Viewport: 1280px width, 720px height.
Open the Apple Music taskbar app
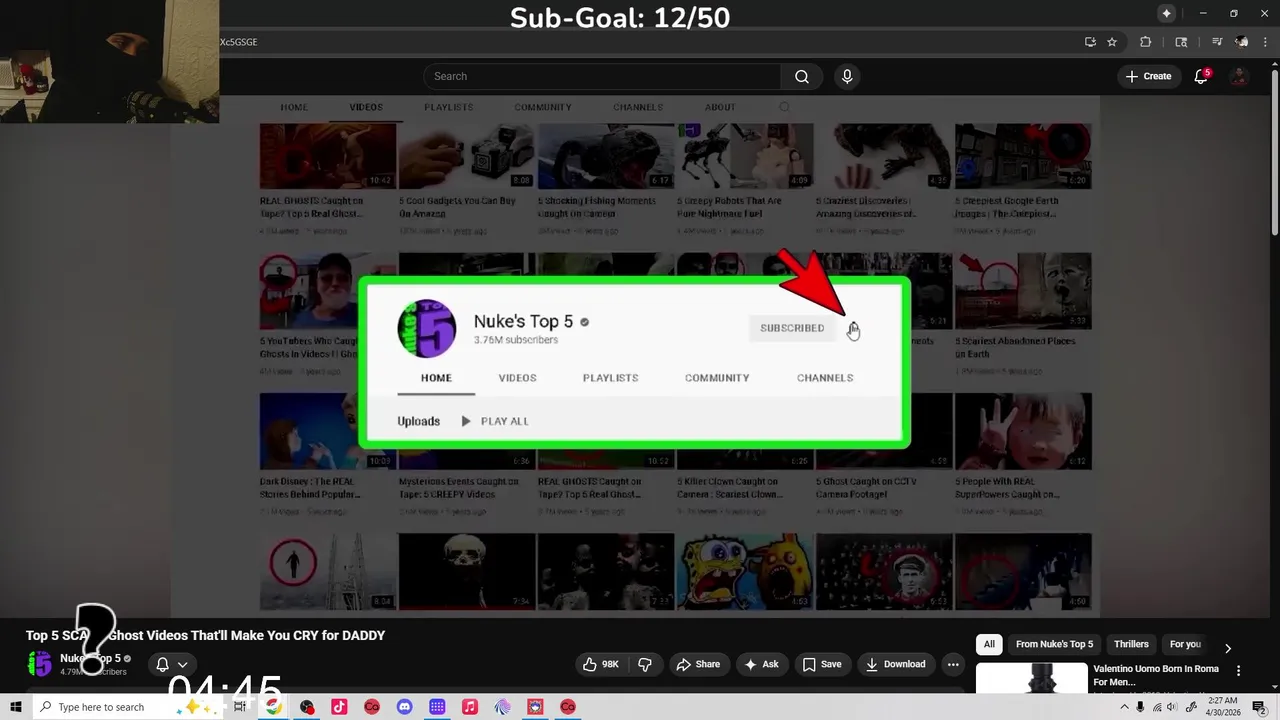[x=470, y=707]
